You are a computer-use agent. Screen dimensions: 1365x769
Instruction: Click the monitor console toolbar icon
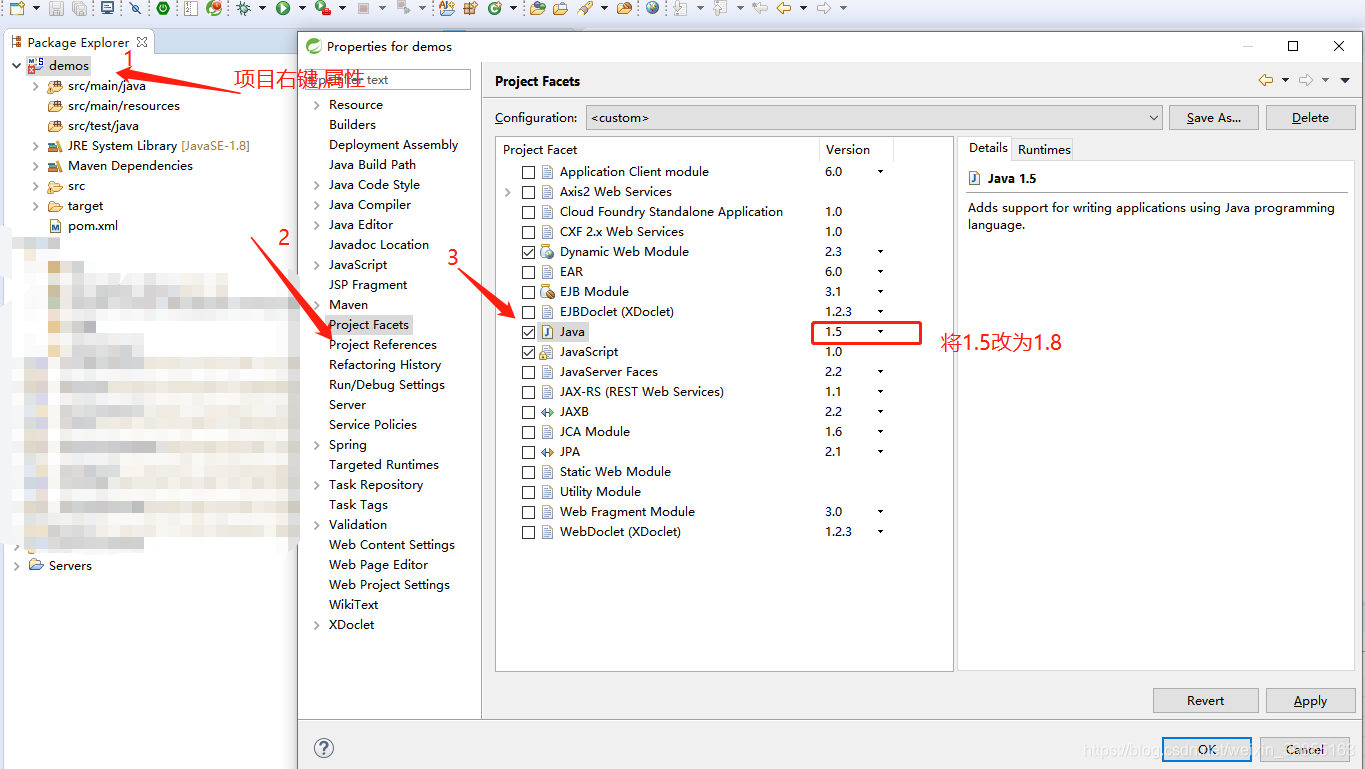click(x=107, y=8)
